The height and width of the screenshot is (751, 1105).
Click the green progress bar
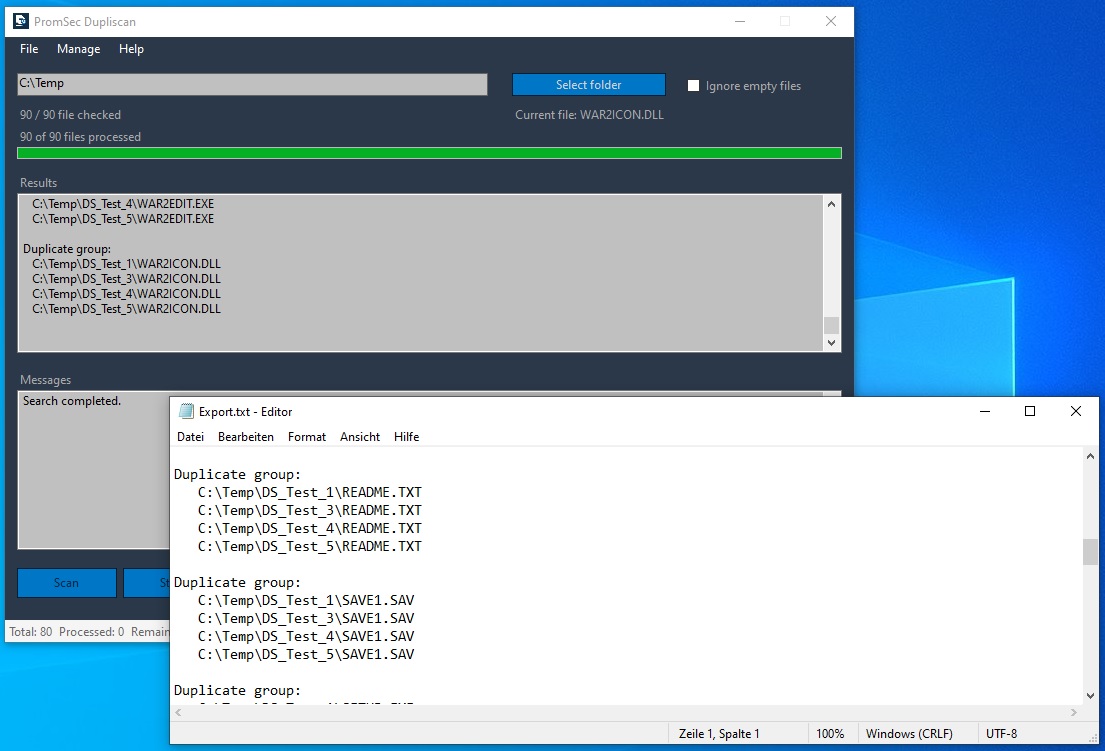point(429,153)
